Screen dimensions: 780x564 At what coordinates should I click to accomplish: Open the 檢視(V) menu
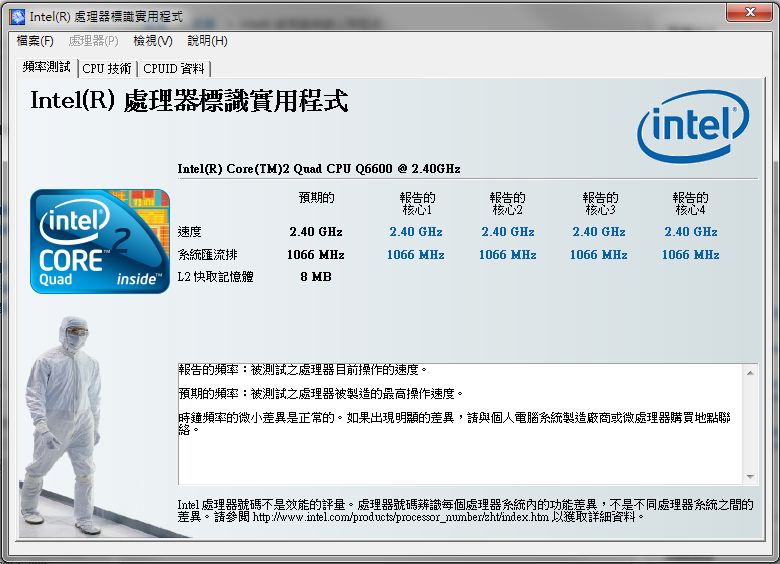(153, 41)
